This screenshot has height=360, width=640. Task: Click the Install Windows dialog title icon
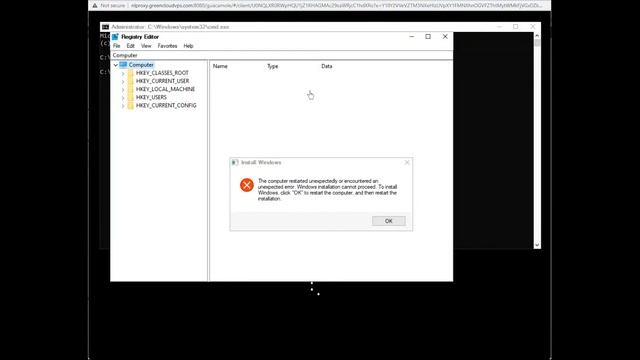point(235,162)
